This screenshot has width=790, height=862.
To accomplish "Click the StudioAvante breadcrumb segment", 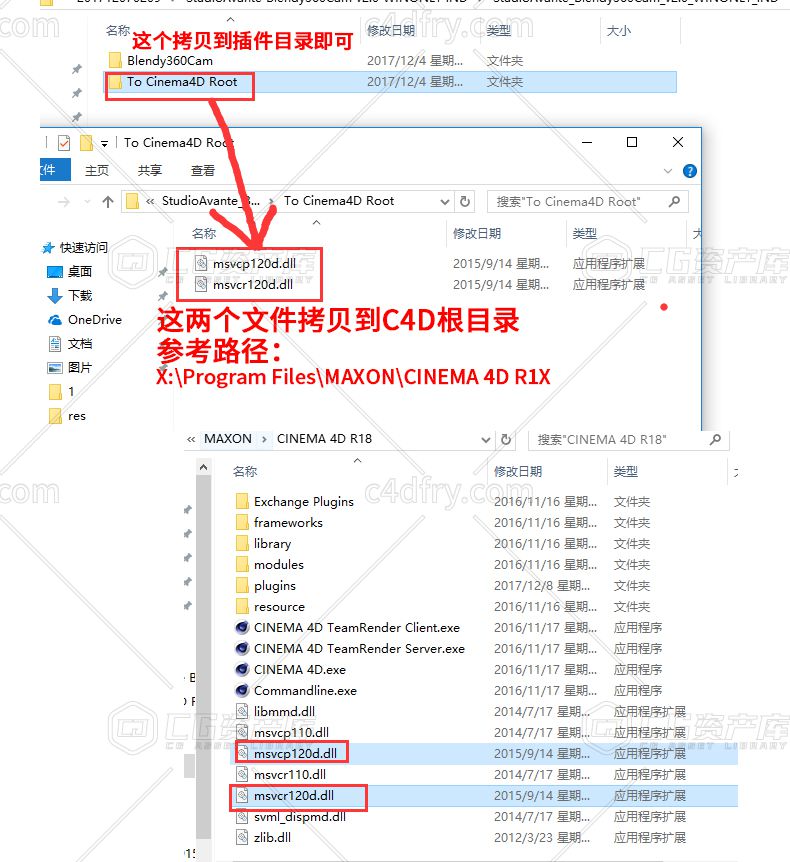I will coord(211,201).
